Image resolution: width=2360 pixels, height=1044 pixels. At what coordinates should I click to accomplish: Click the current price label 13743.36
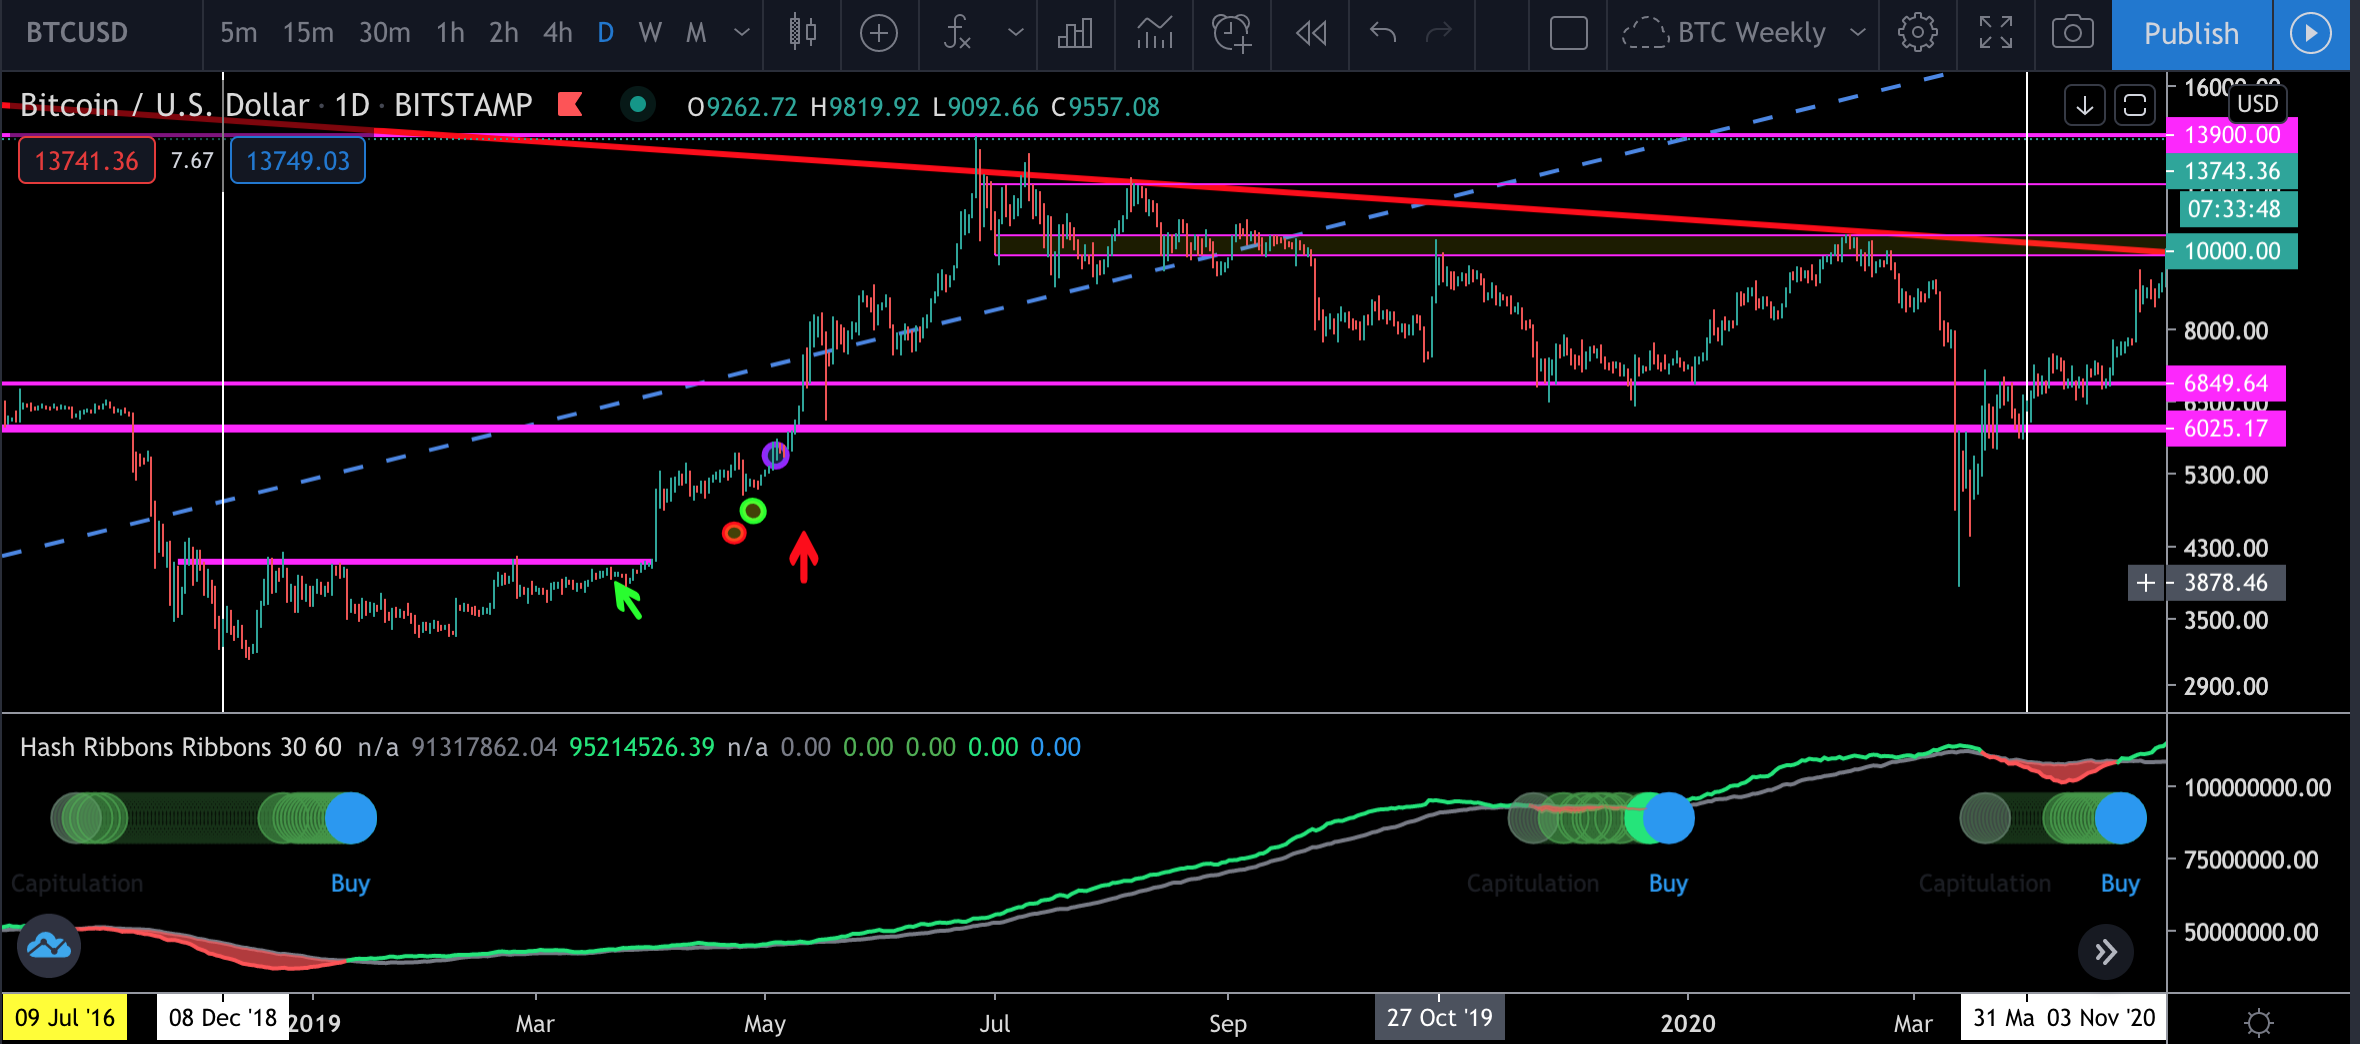(x=2232, y=171)
